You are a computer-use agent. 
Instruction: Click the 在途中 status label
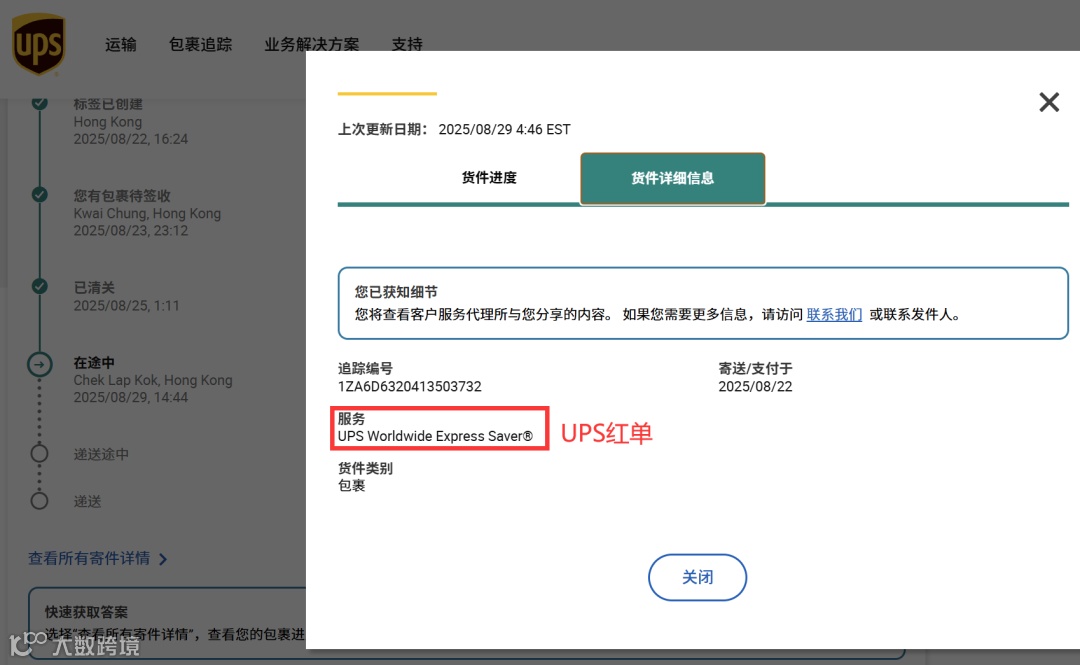(94, 362)
